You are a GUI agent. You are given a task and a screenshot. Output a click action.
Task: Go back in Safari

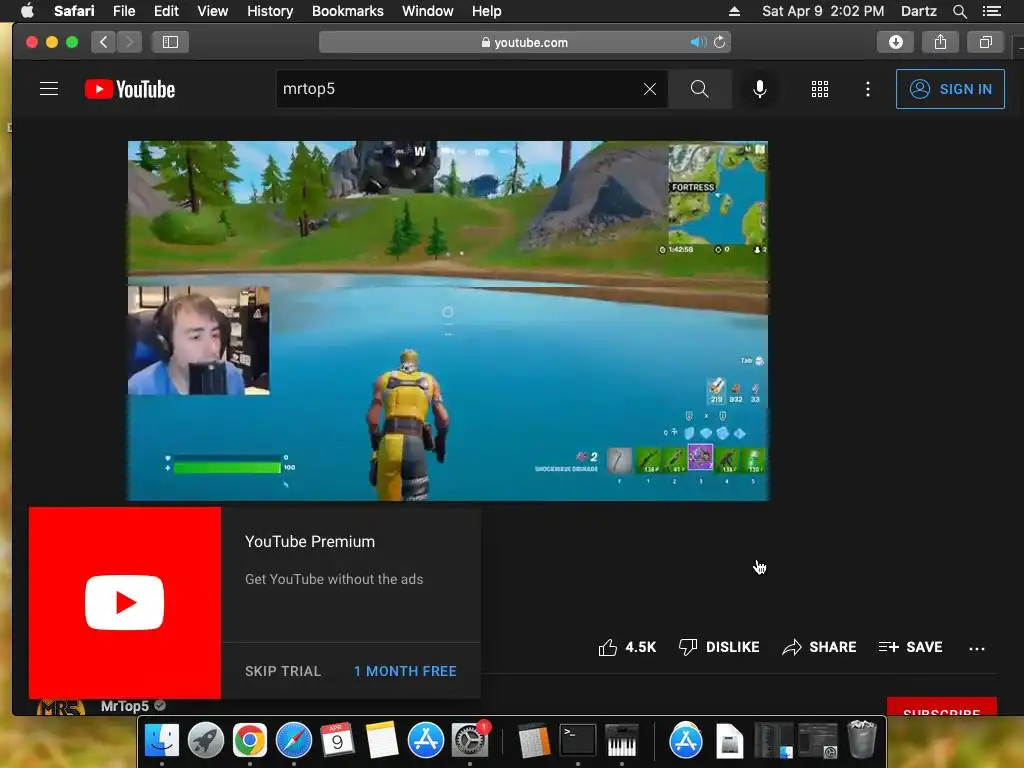[x=103, y=42]
